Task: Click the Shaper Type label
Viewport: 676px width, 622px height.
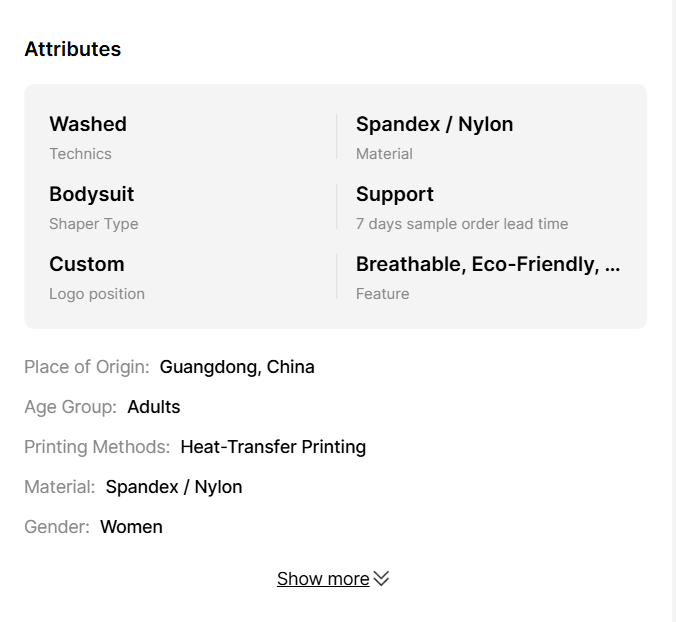Action: 93,224
